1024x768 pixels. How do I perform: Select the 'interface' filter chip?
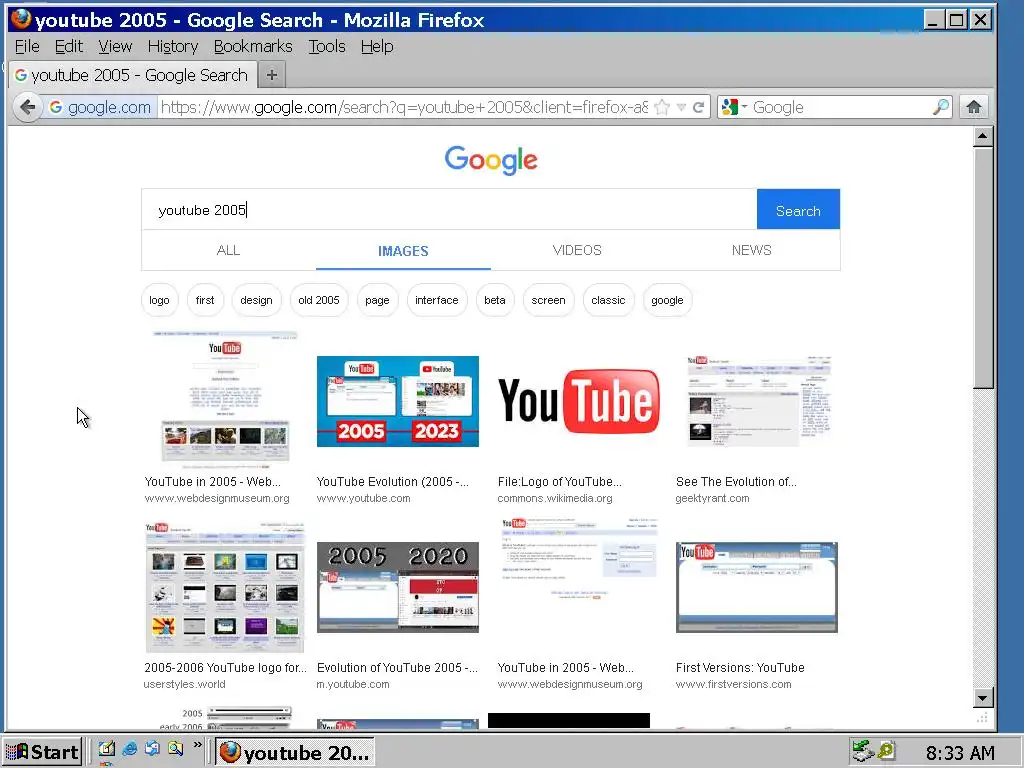coord(437,300)
